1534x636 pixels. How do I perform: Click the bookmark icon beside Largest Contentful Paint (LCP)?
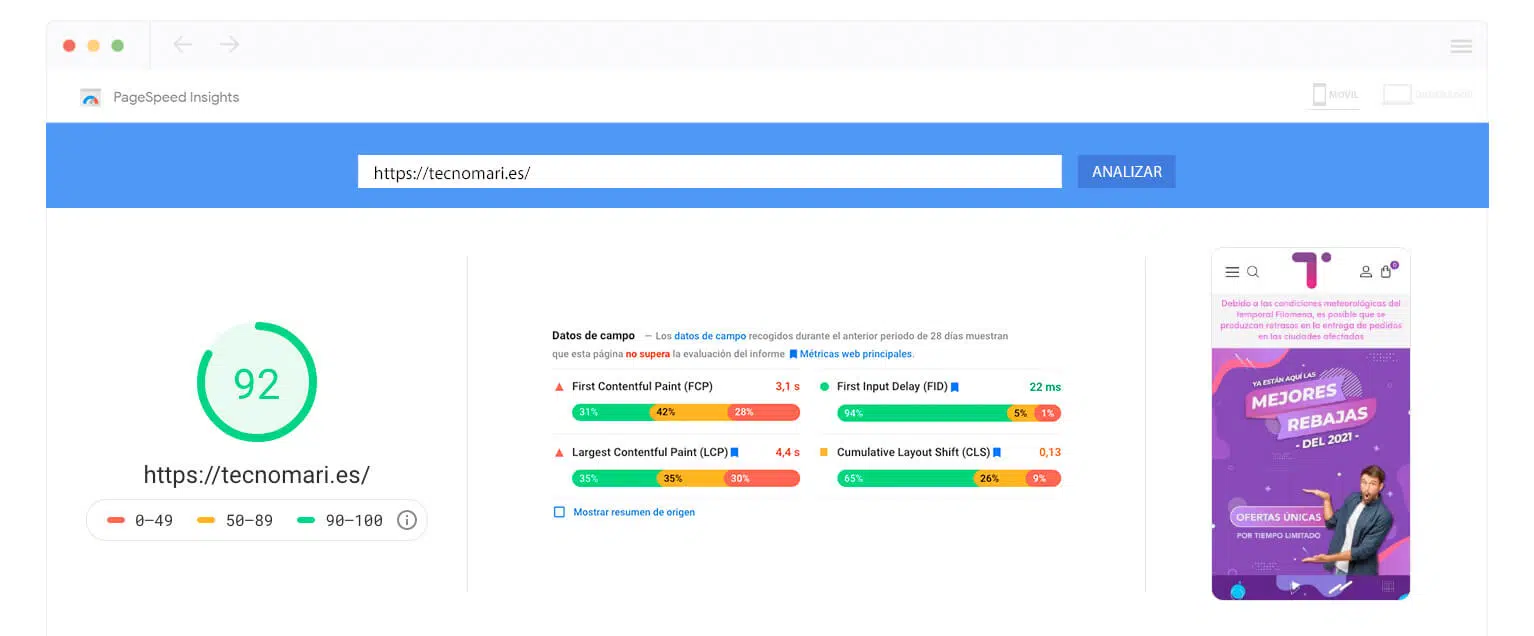(734, 453)
